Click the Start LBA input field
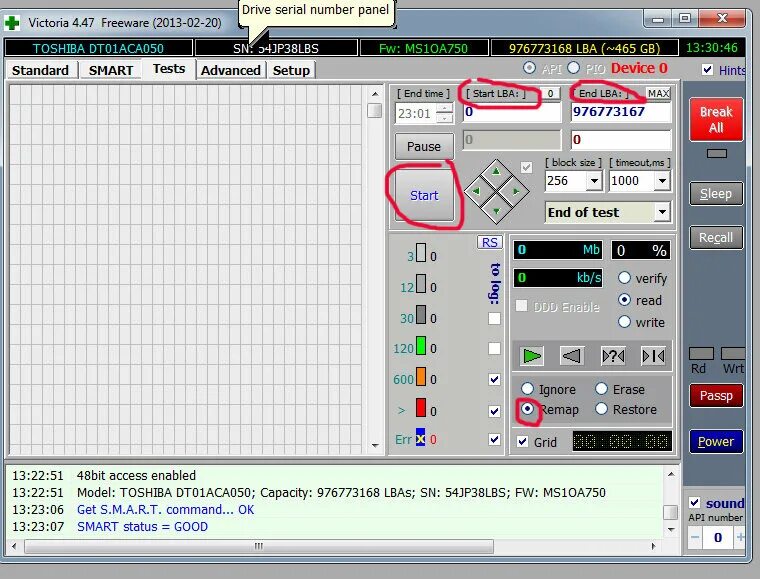 (x=512, y=112)
